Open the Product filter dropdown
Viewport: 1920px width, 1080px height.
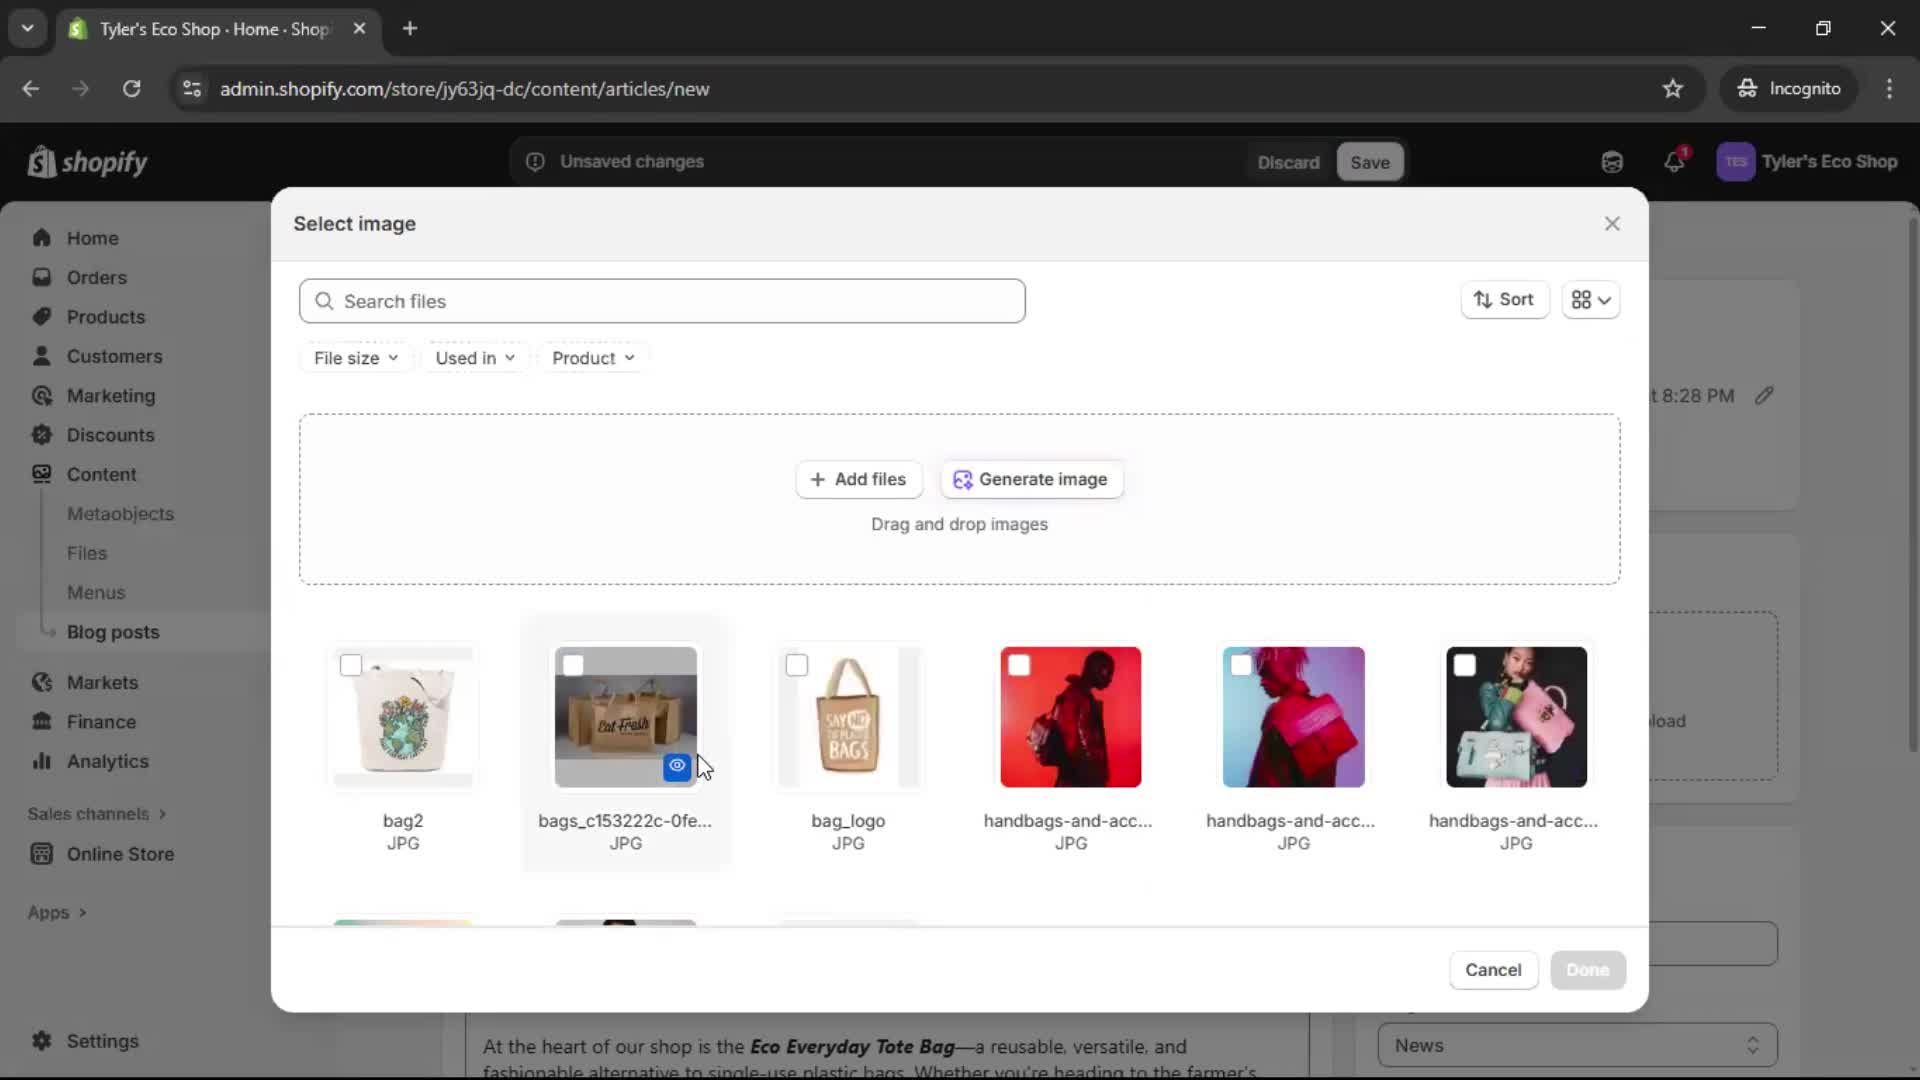point(592,357)
